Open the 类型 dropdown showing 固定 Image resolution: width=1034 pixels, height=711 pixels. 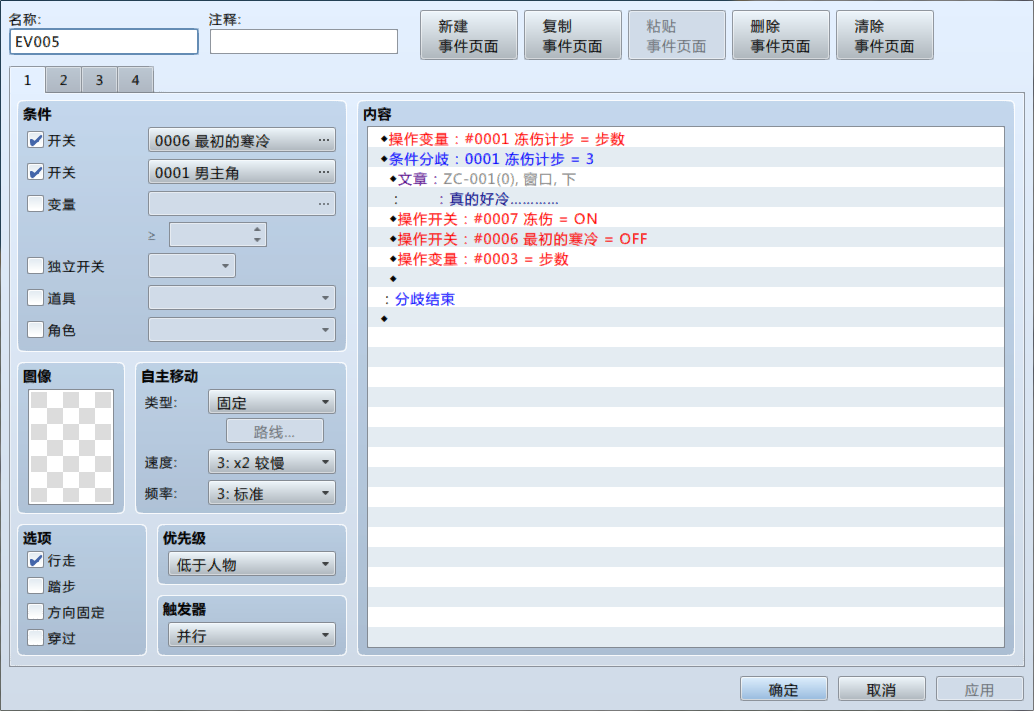tap(272, 402)
